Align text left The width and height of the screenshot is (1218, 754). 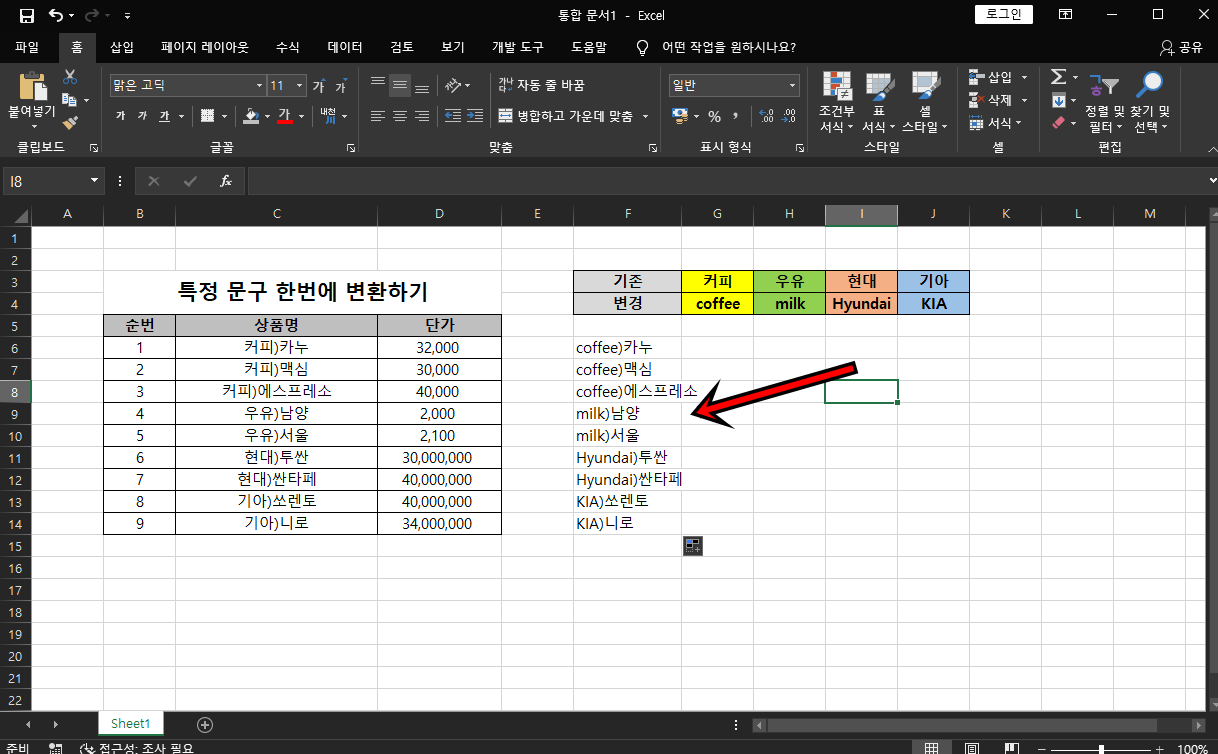tap(377, 116)
